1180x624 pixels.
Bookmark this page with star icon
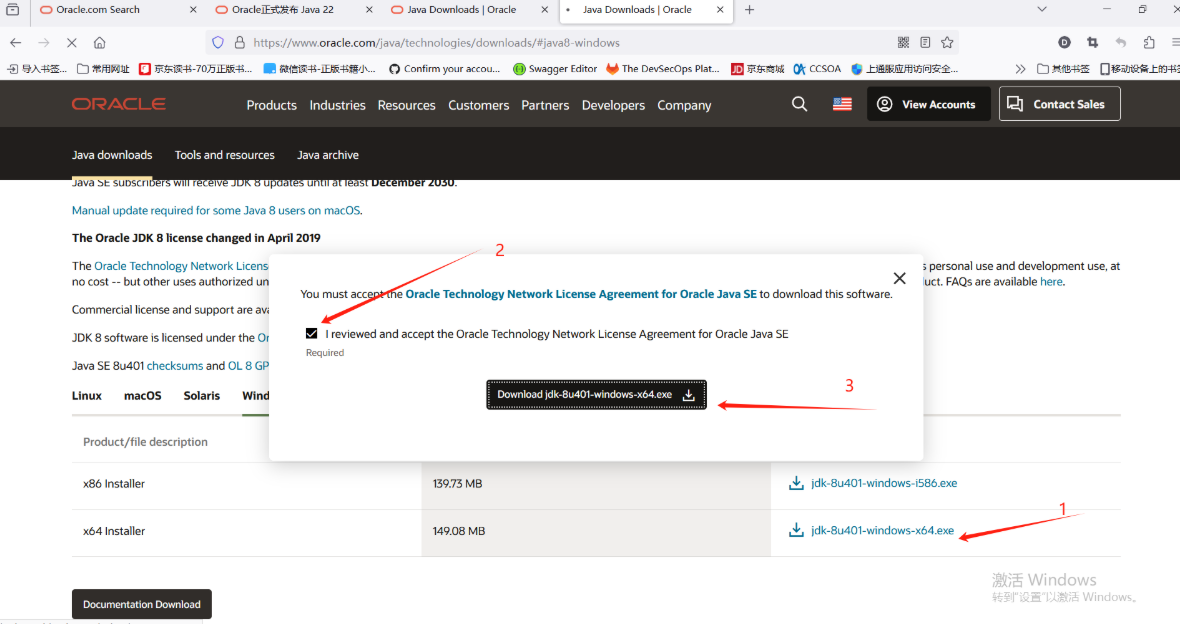[947, 43]
